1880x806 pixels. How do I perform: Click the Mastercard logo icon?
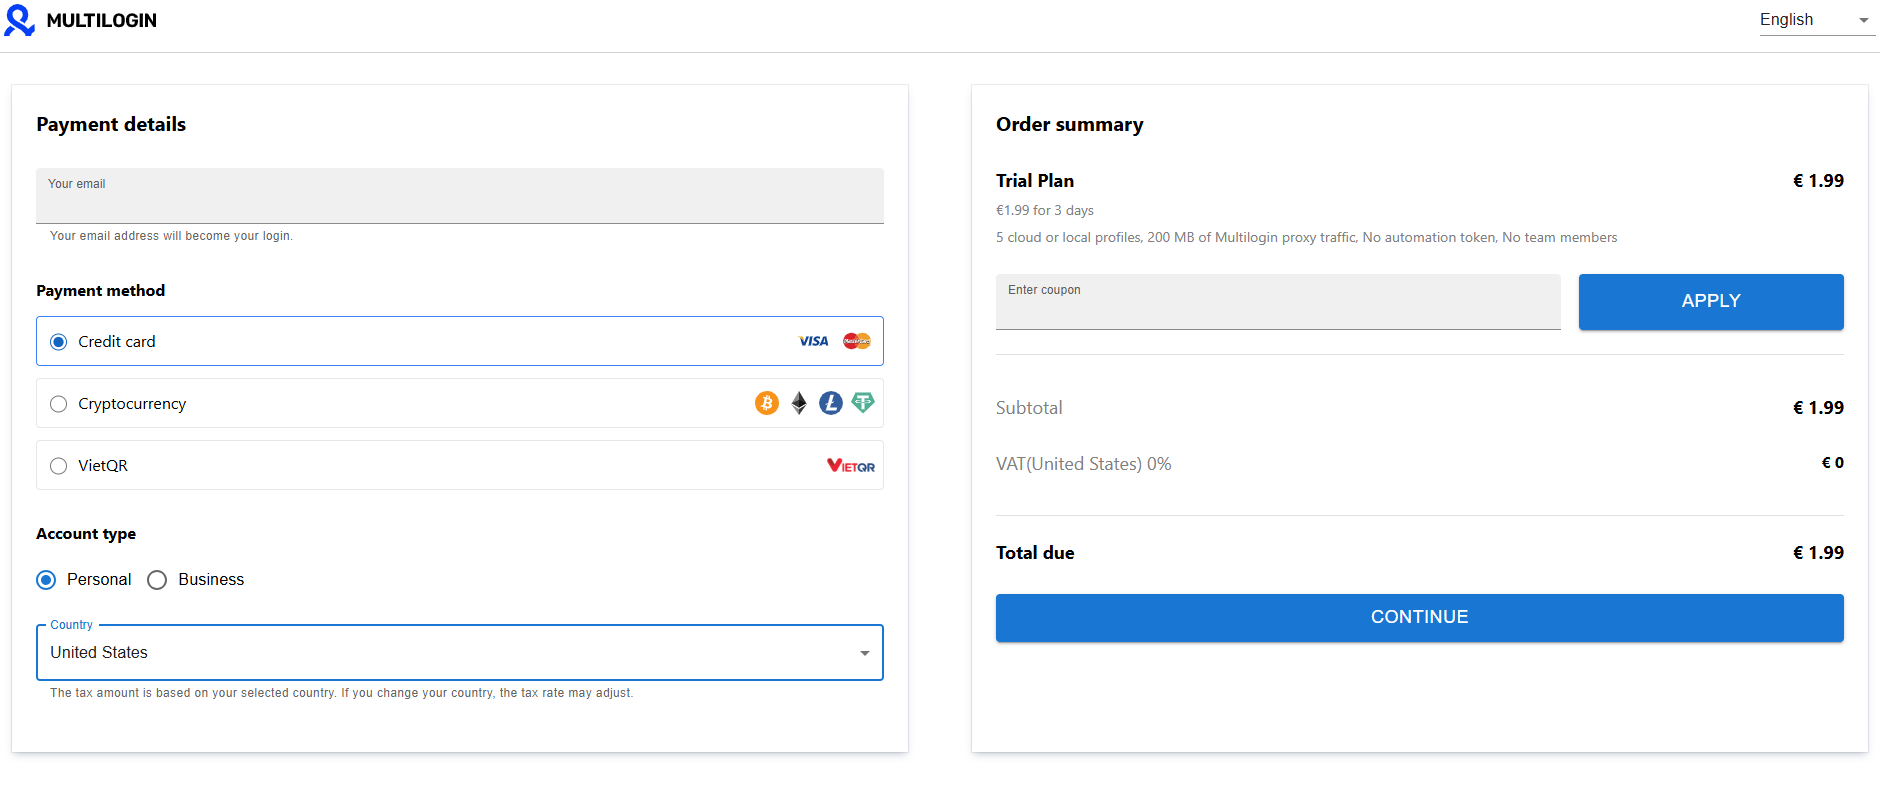857,341
